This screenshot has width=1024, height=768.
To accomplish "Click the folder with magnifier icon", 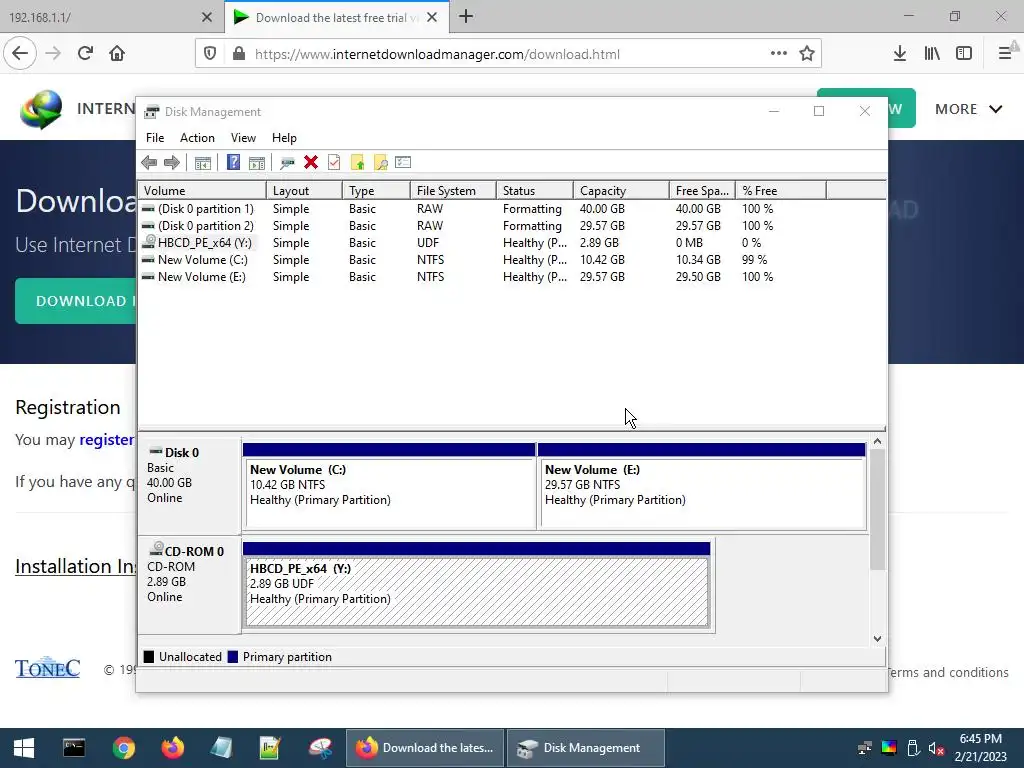I will (x=381, y=163).
